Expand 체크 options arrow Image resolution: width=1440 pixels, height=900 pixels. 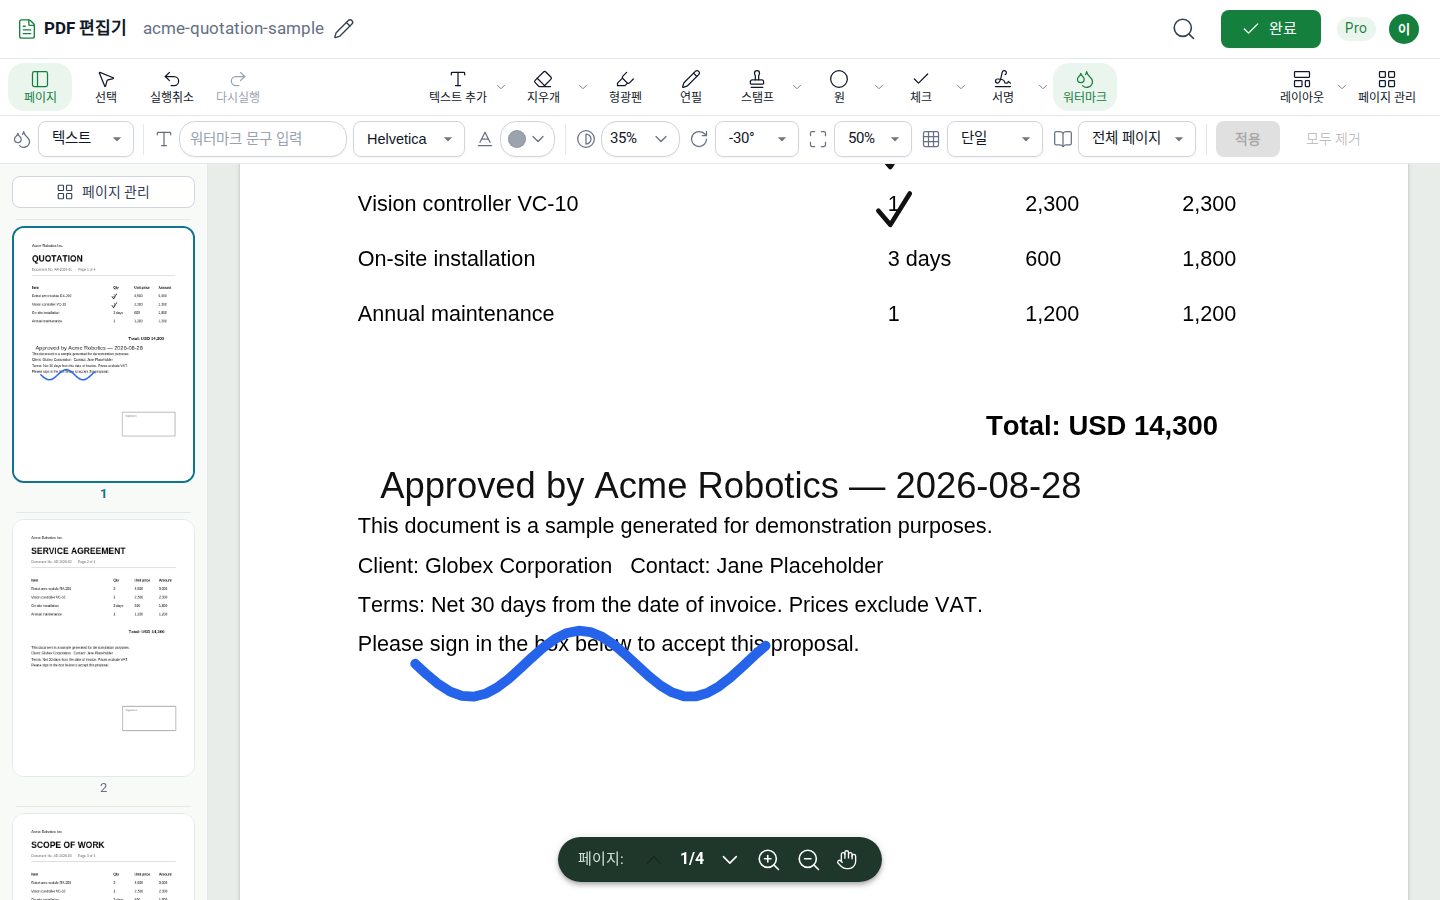(961, 87)
